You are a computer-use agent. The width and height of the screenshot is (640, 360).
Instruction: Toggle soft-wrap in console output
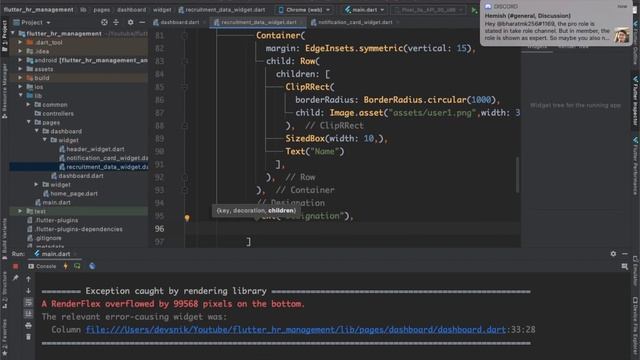coord(28,302)
